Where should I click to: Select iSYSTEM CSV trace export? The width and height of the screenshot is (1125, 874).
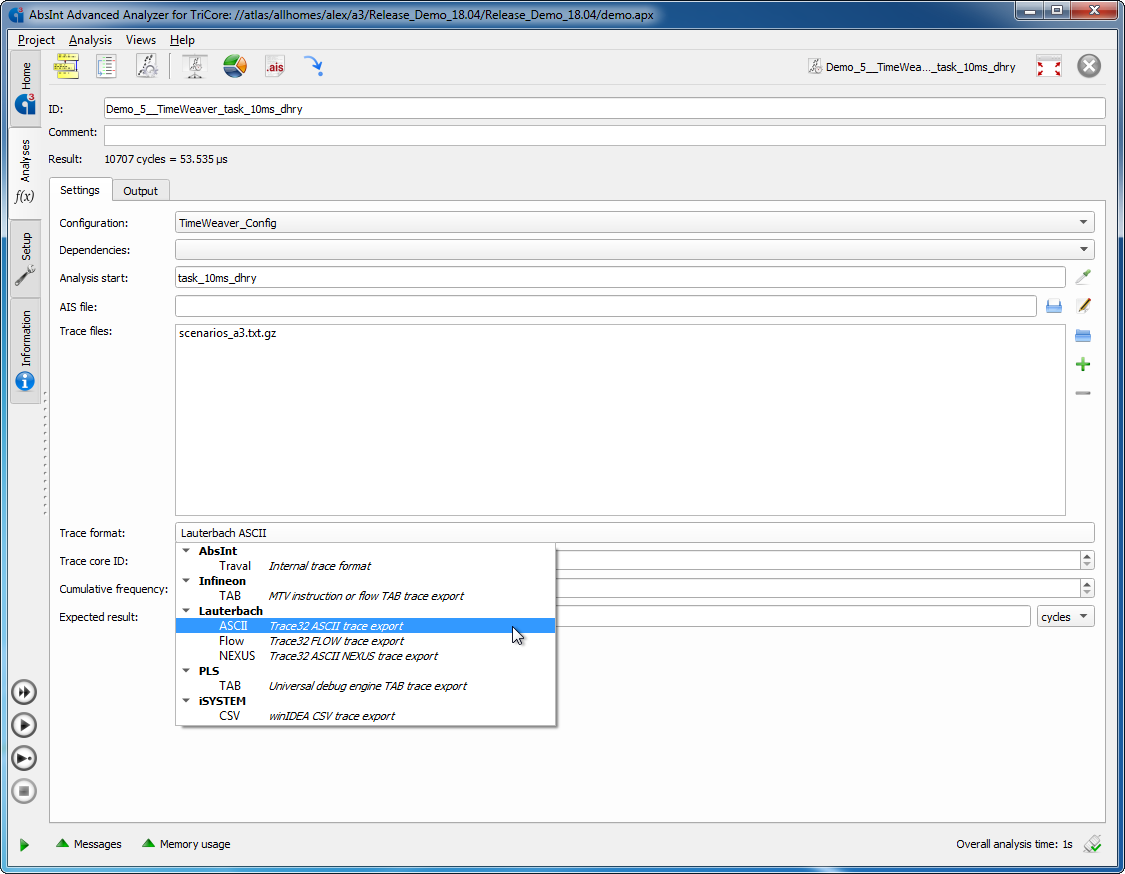point(365,716)
